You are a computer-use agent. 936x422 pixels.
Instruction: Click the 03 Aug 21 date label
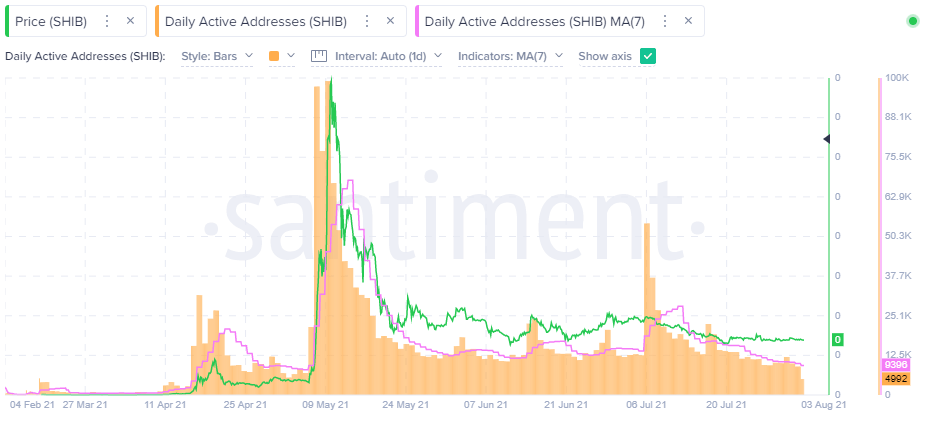coord(823,404)
